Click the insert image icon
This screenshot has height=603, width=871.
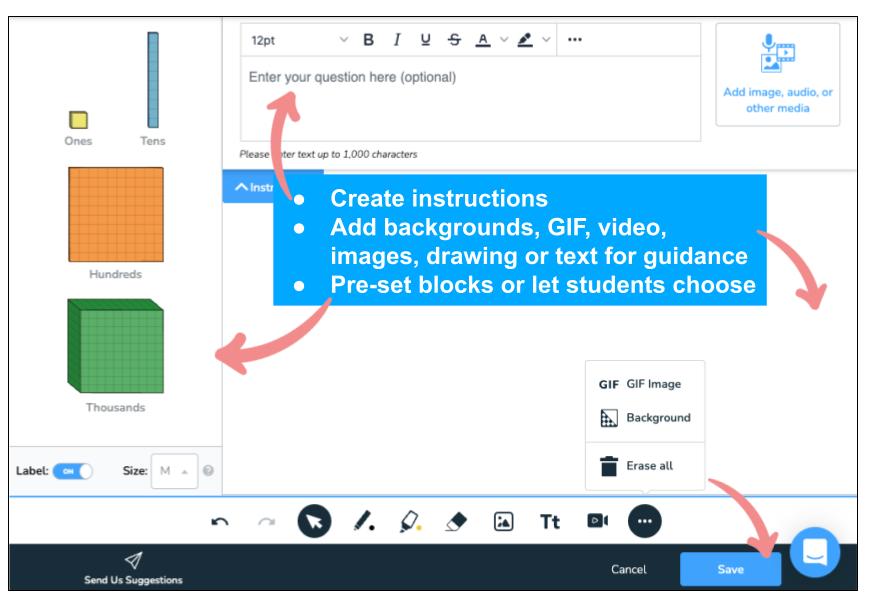coord(504,521)
